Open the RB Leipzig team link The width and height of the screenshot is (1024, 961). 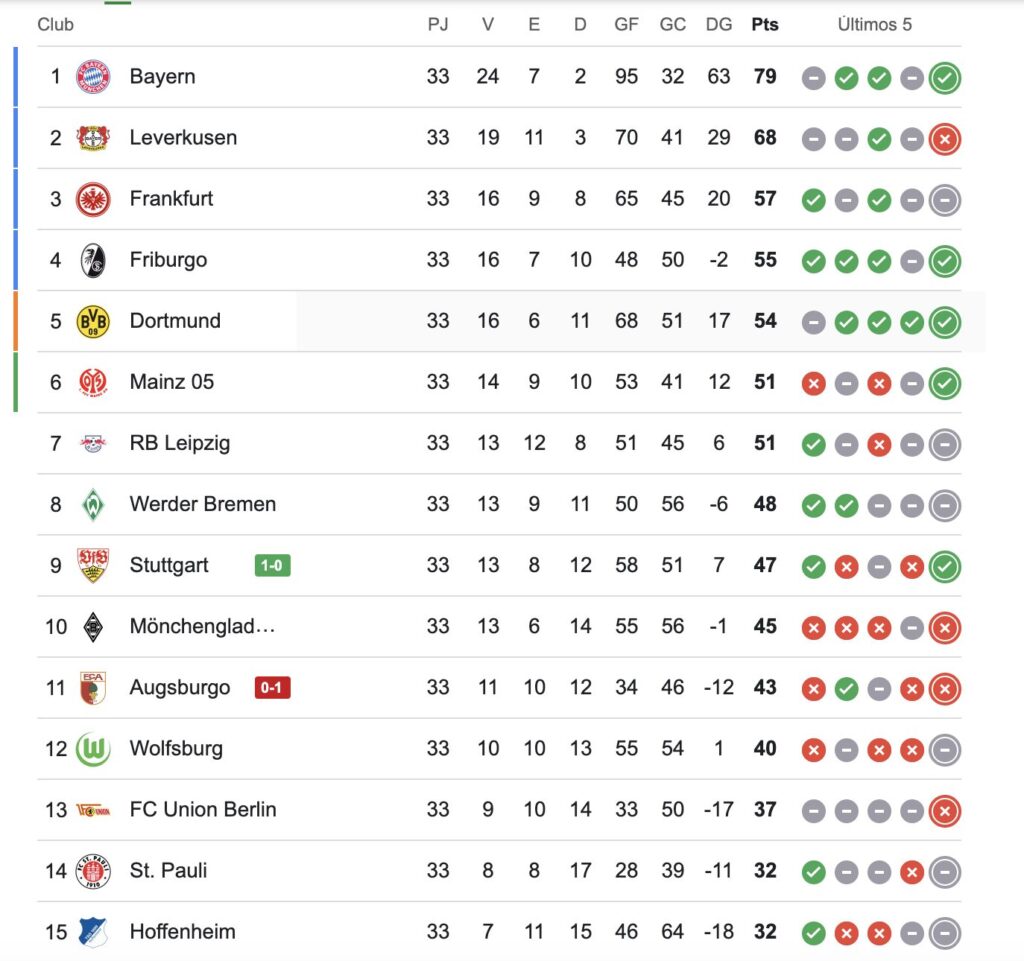click(180, 443)
